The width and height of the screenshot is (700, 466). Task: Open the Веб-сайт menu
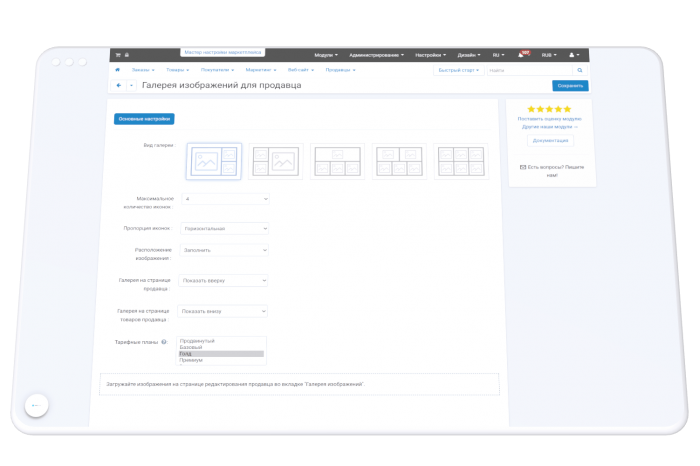coord(301,70)
